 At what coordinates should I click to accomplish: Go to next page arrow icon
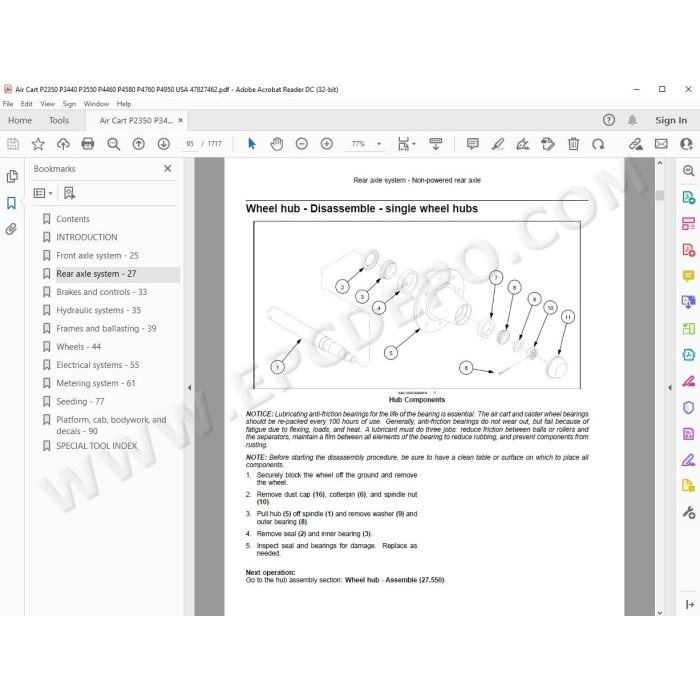coord(163,144)
